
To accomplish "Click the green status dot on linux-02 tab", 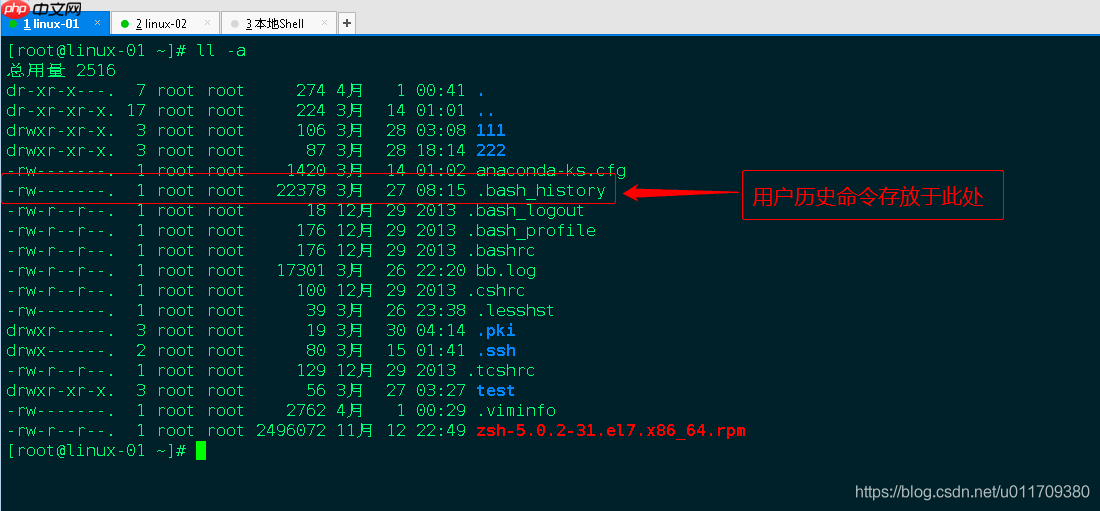I will tap(125, 24).
